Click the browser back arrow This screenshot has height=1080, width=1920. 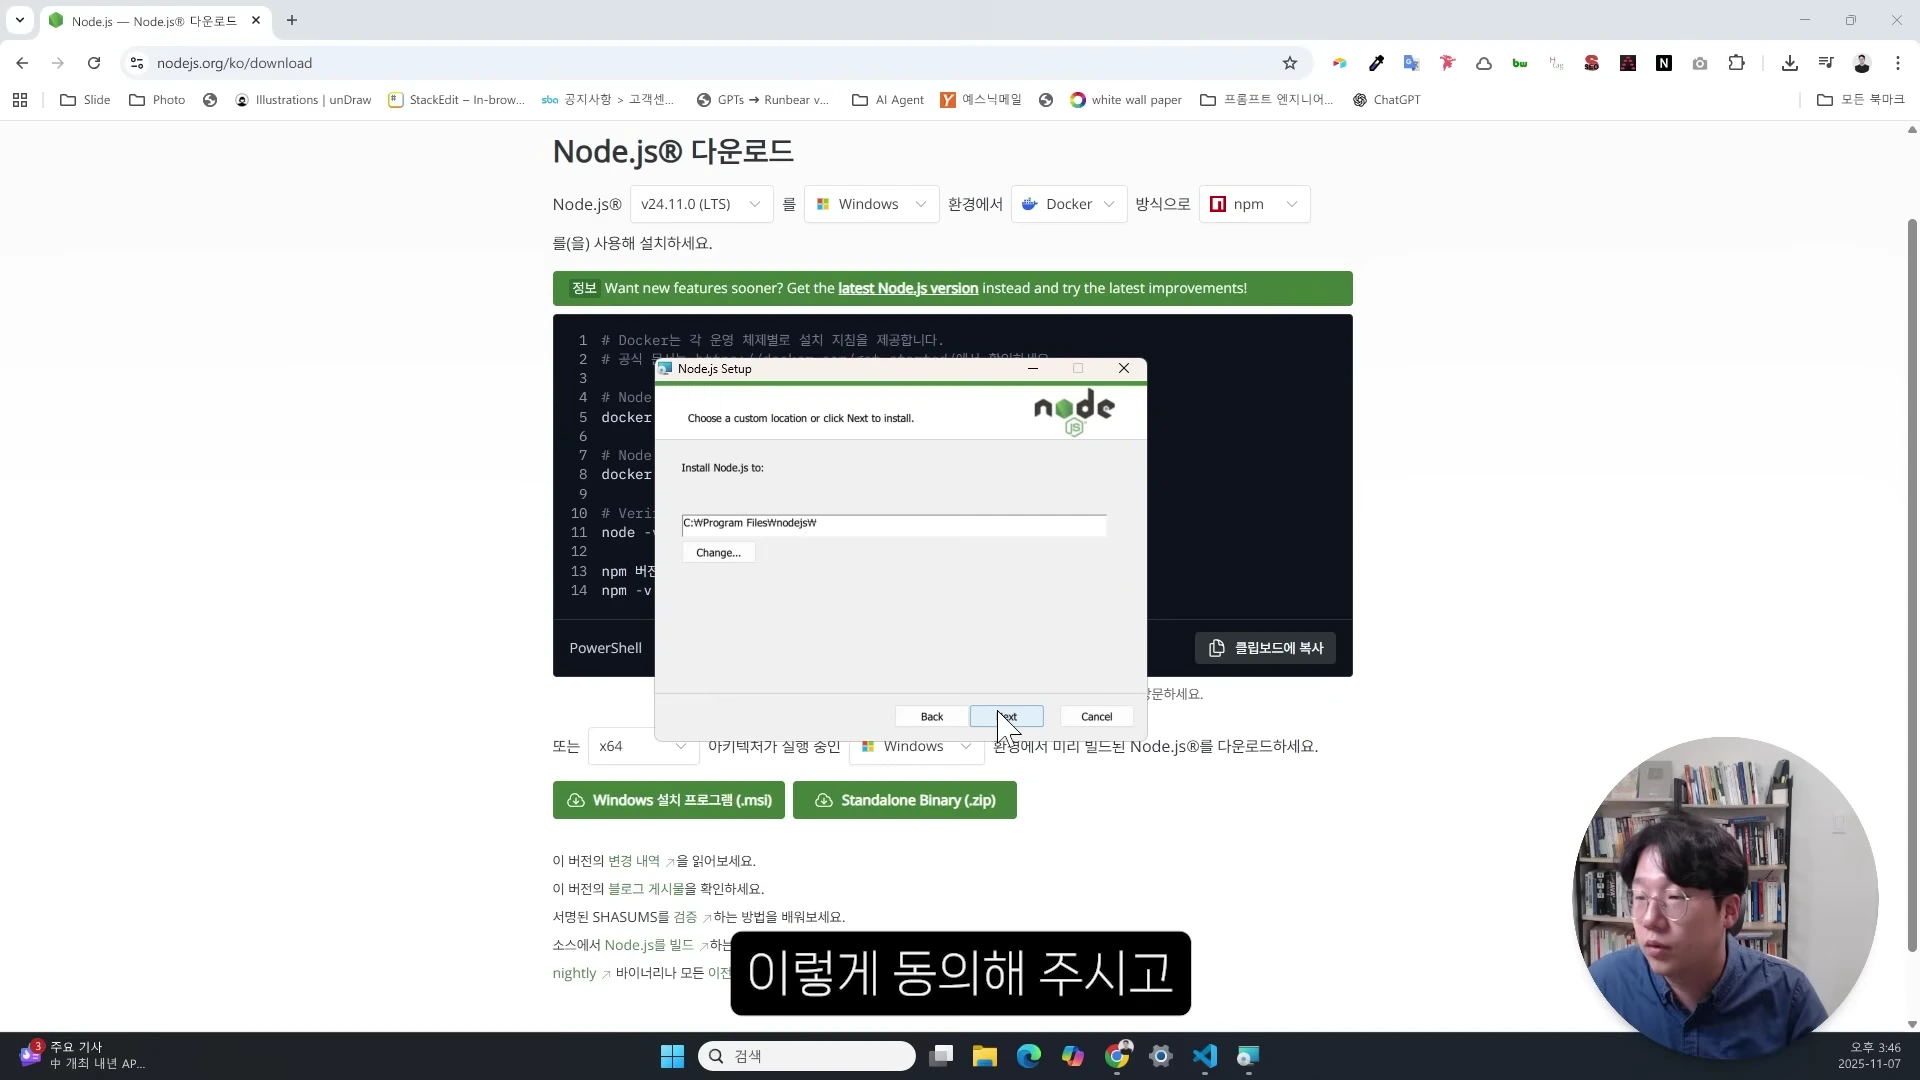(22, 63)
